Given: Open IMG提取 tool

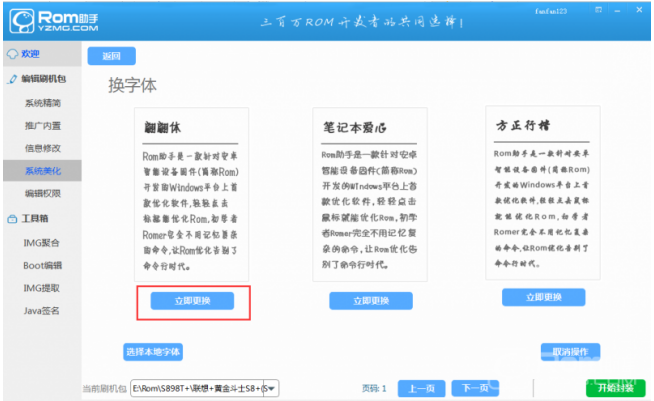Looking at the screenshot, I should pyautogui.click(x=42, y=288).
